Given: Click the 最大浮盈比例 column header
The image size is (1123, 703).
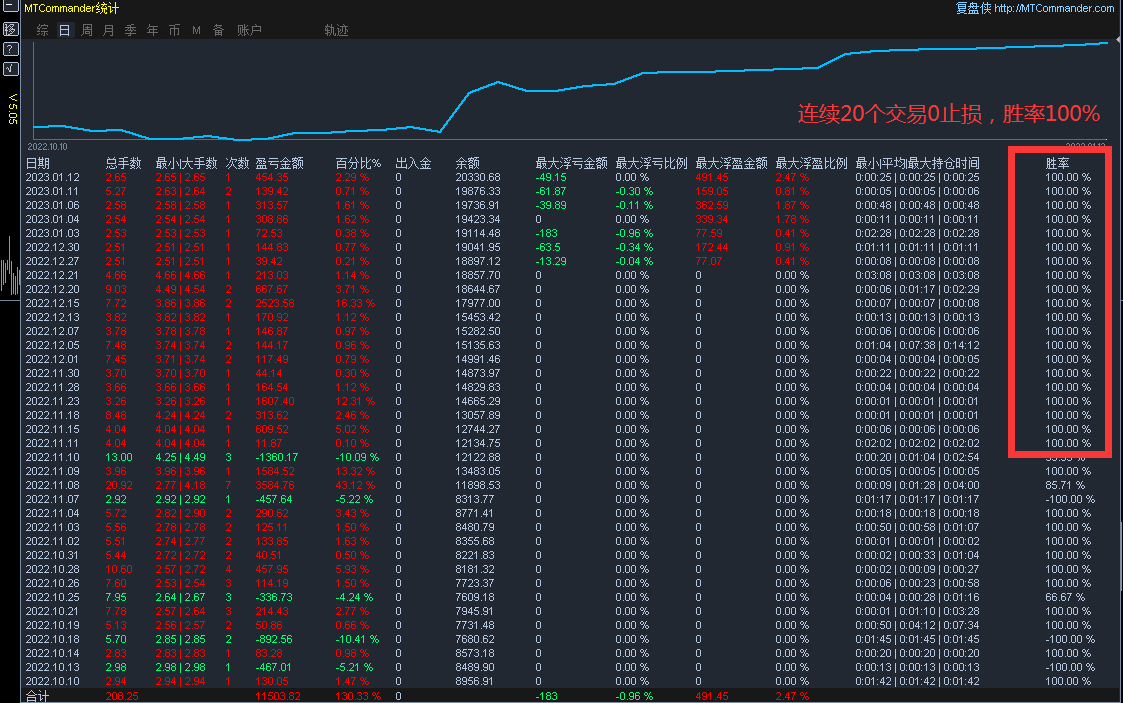Looking at the screenshot, I should (x=811, y=163).
